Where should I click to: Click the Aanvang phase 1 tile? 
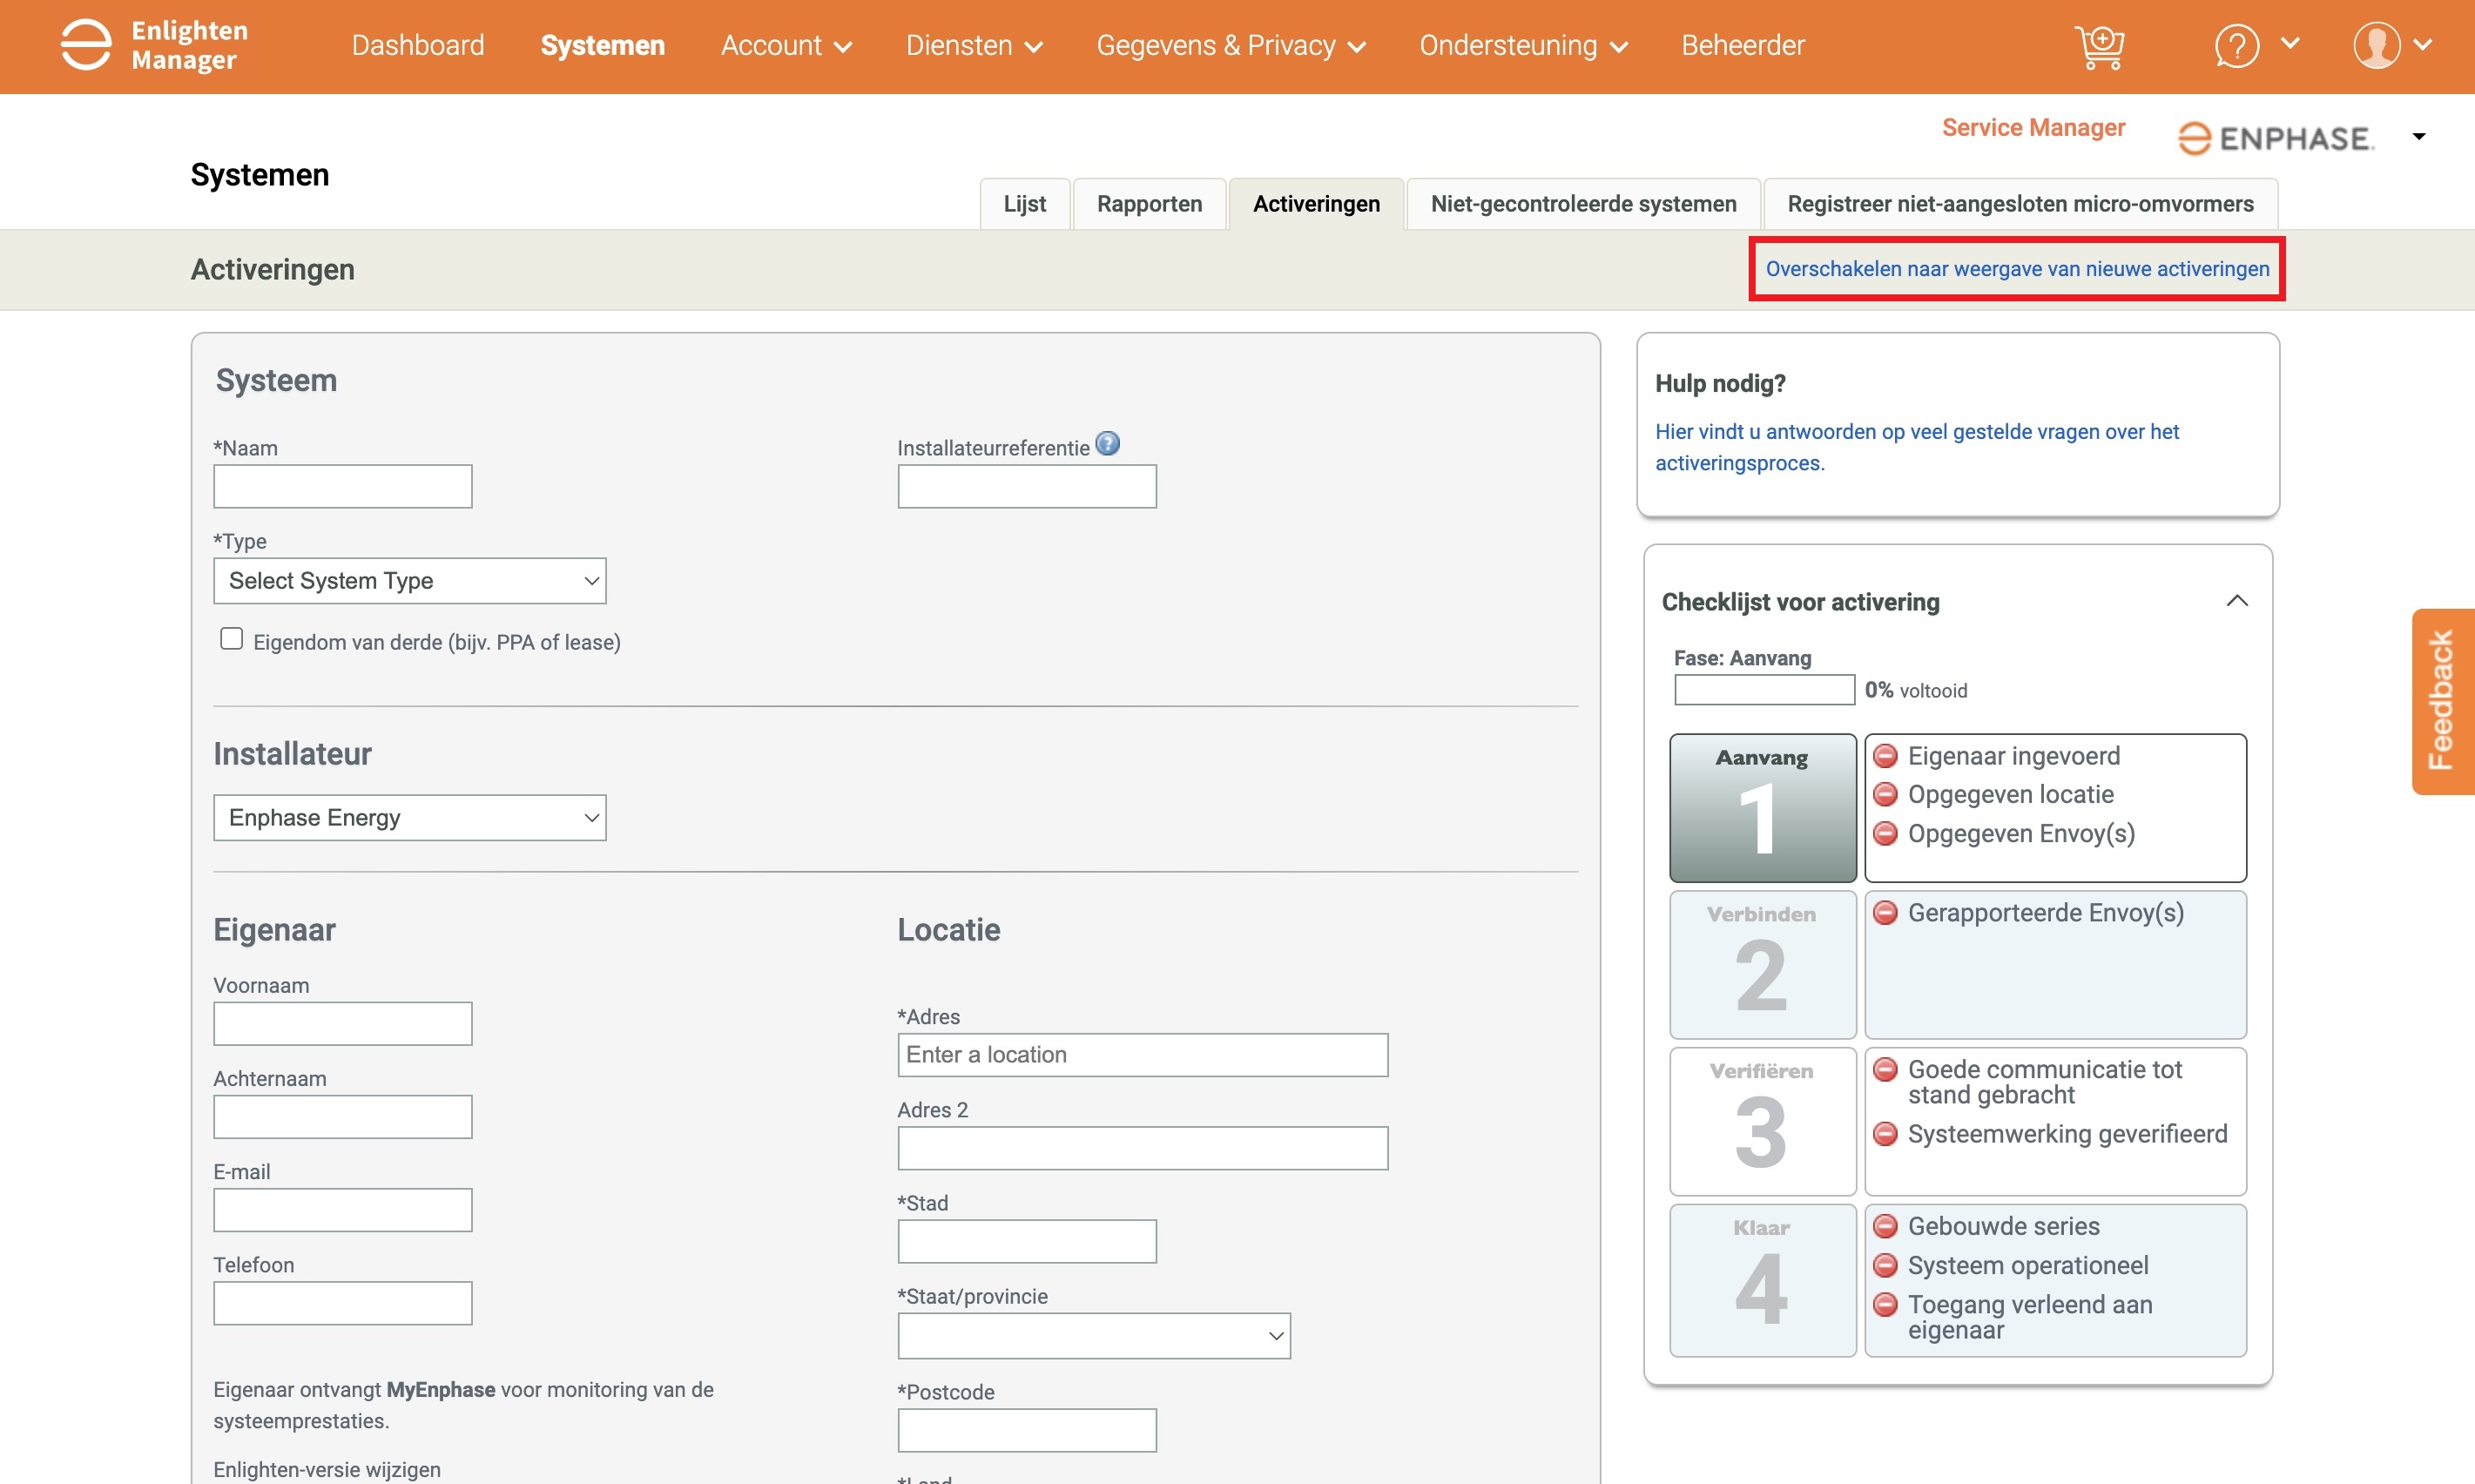click(x=1762, y=808)
